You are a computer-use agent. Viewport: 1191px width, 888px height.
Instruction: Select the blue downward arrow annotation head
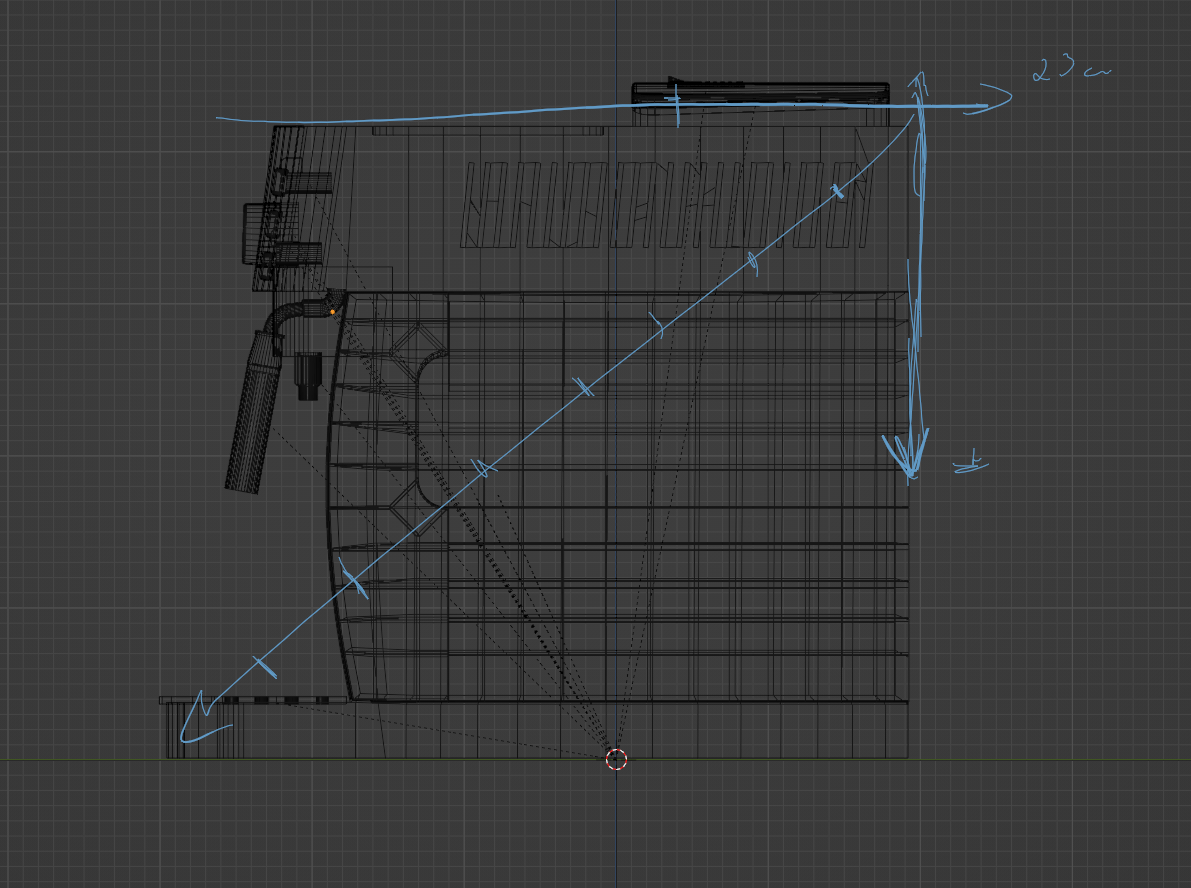pos(908,454)
